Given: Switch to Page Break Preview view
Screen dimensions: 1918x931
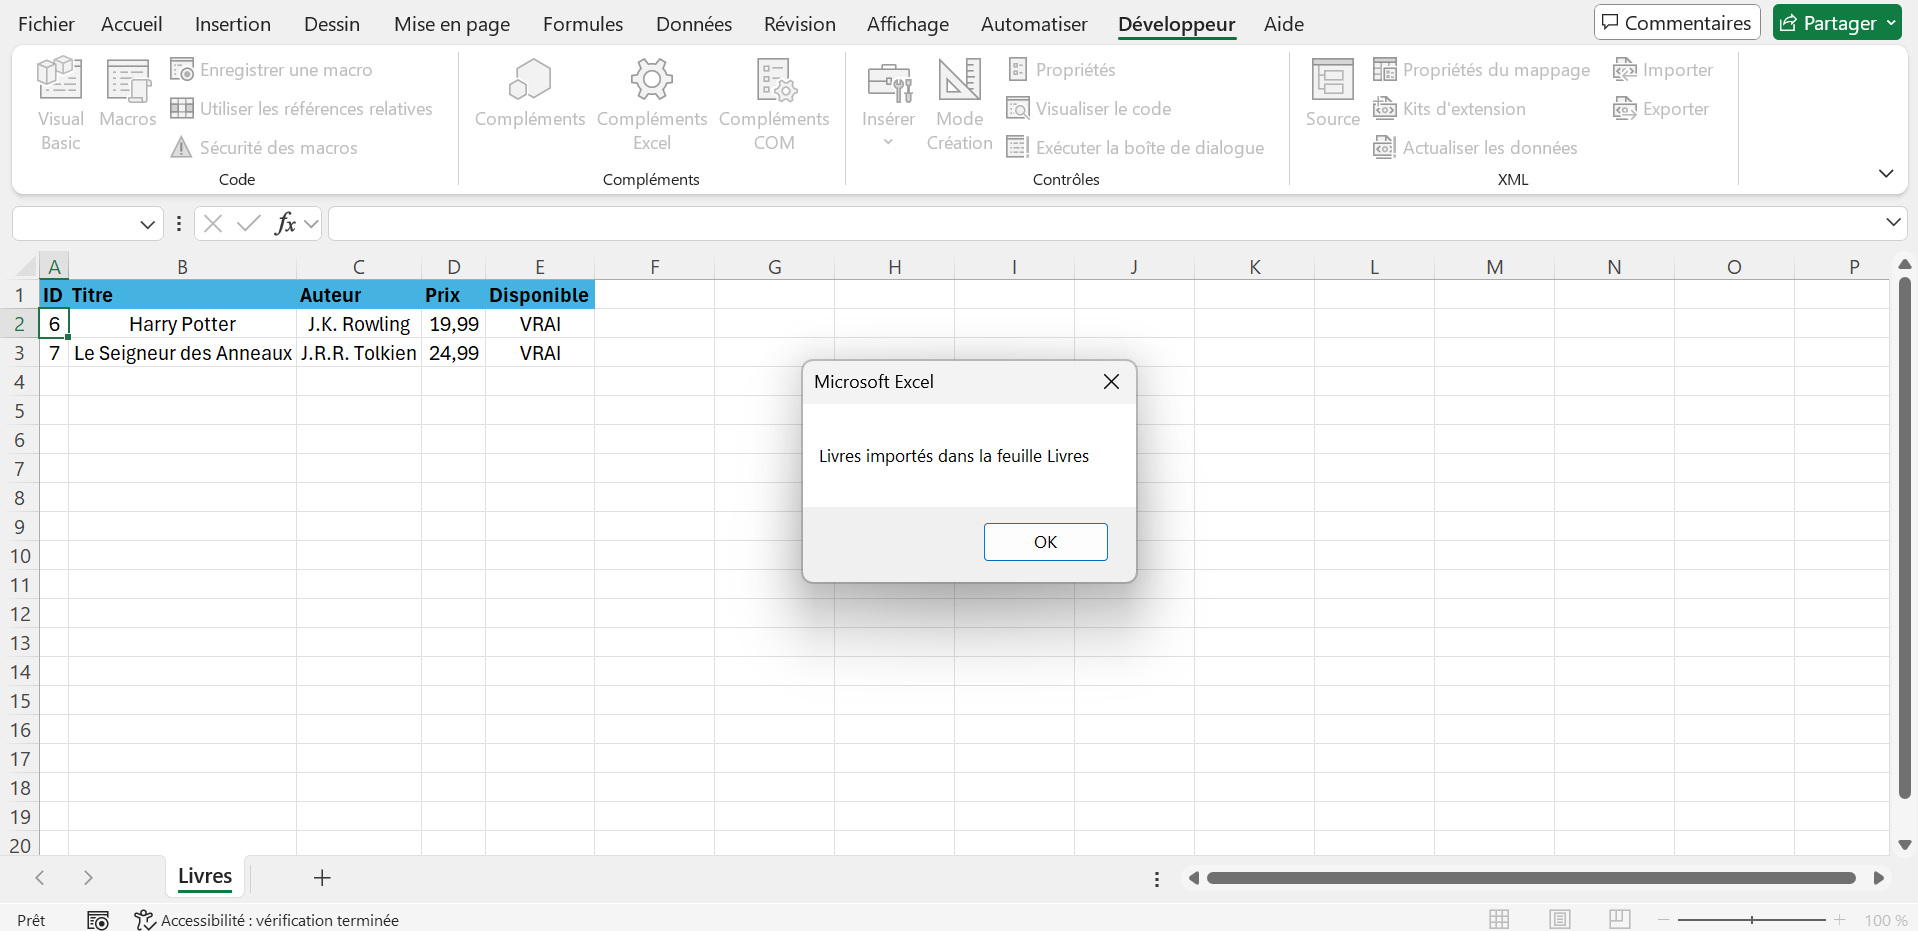Looking at the screenshot, I should point(1620,920).
